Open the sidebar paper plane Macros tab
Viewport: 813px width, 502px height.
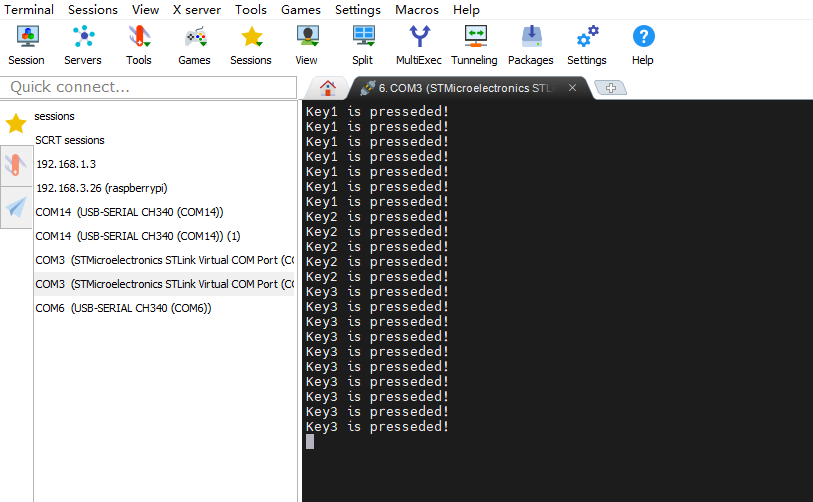tap(16, 207)
